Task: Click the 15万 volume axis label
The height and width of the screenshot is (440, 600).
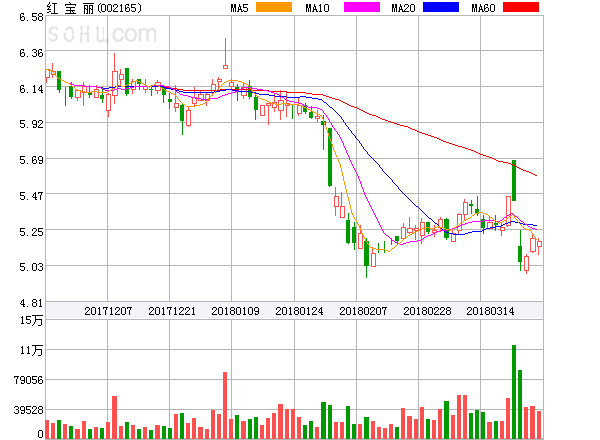Action: (32, 320)
